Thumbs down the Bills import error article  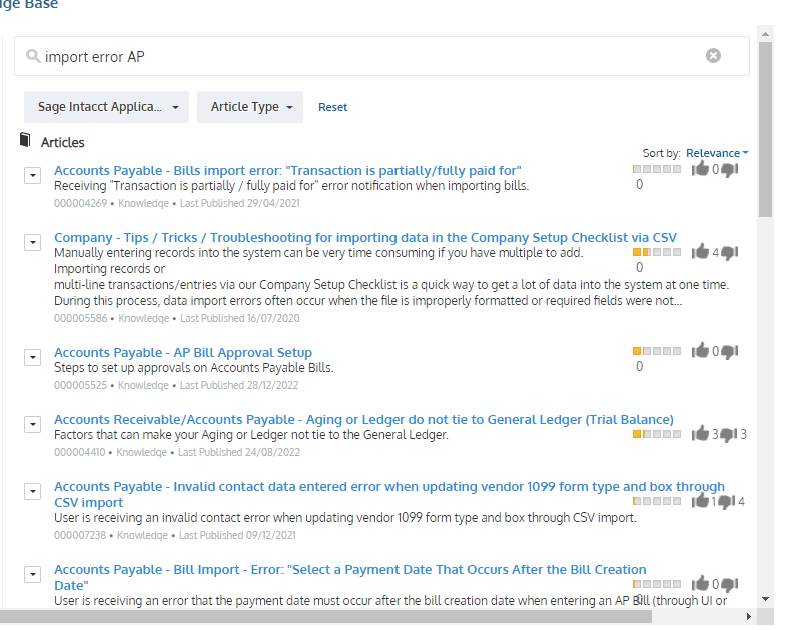tap(729, 170)
